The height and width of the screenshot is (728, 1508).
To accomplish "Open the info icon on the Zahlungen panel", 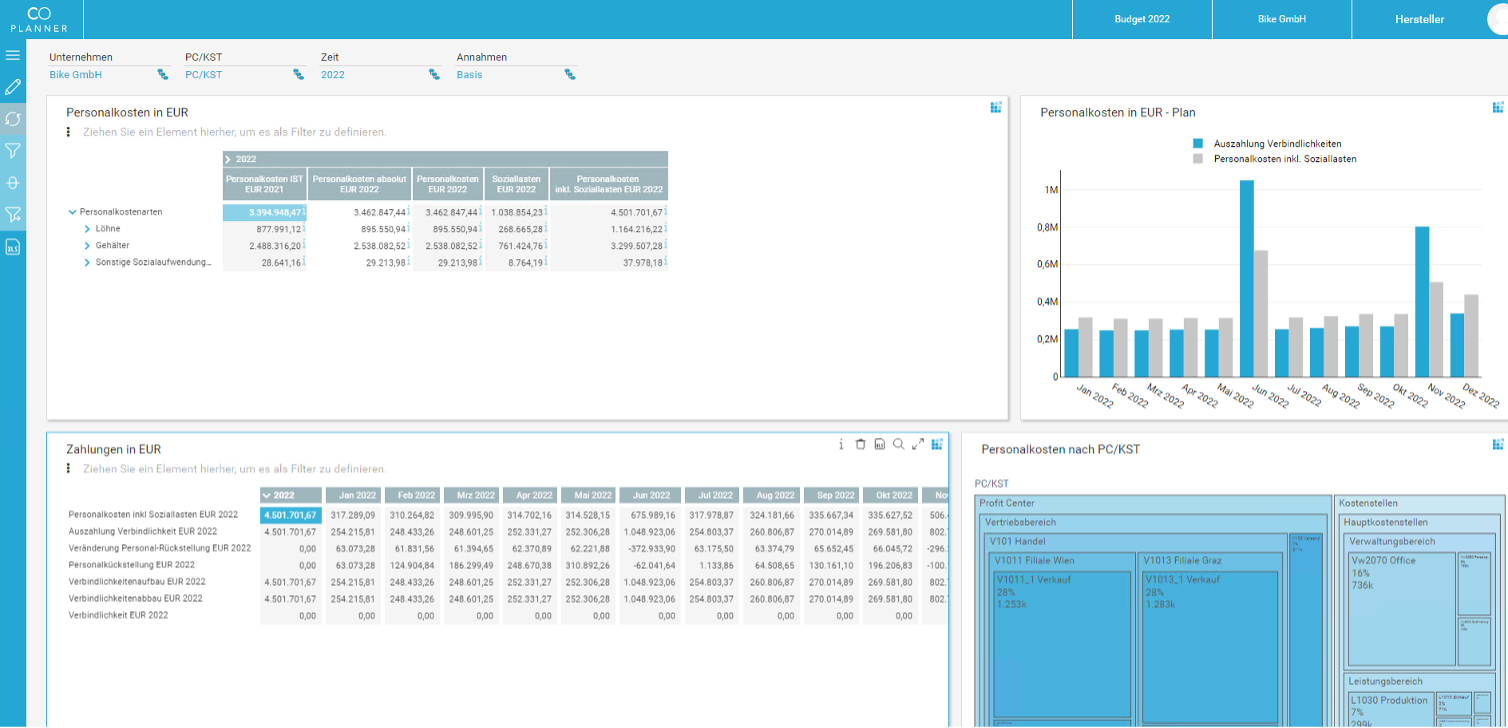I will 841,444.
